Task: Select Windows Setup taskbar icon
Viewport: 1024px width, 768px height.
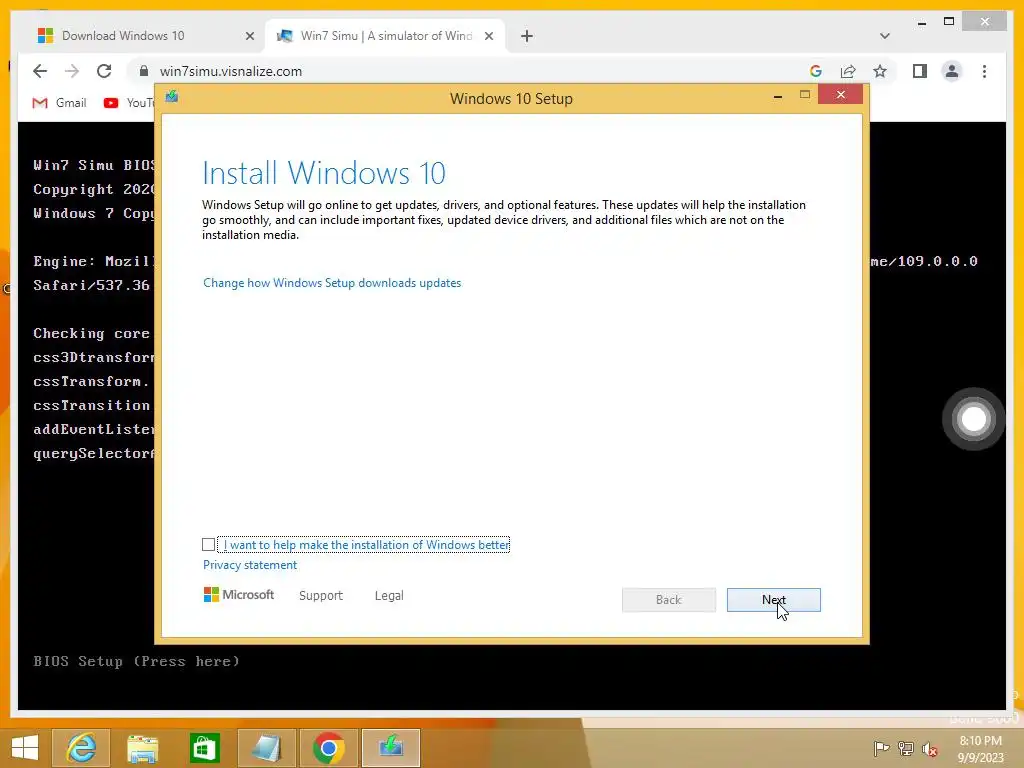Action: pyautogui.click(x=391, y=748)
